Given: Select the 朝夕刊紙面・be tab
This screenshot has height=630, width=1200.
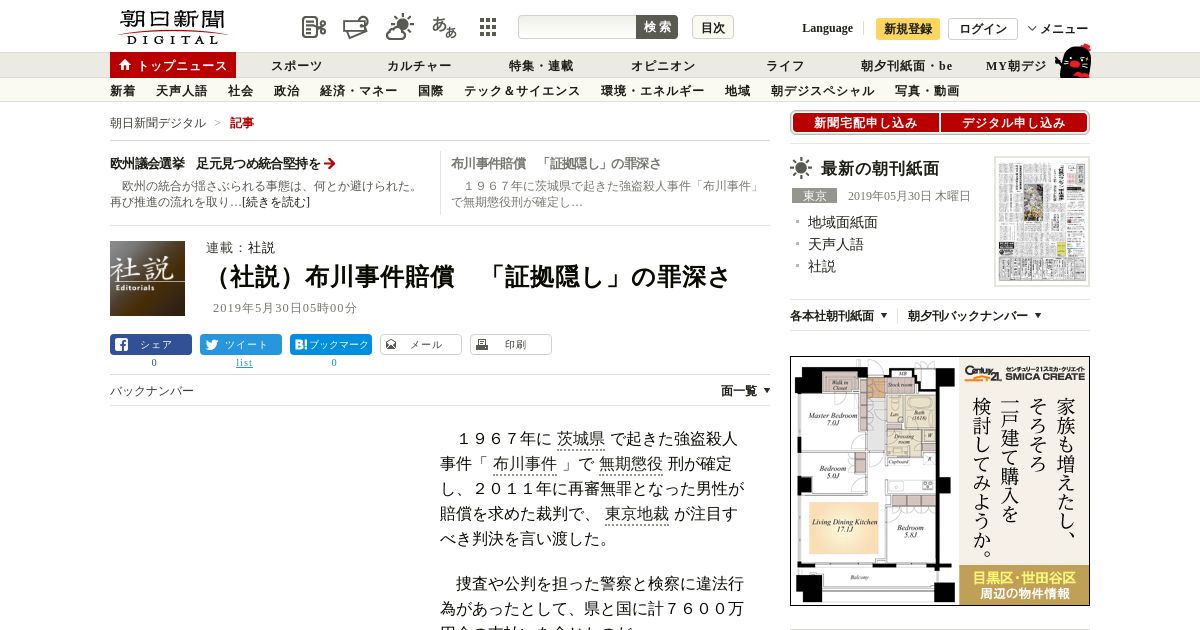Looking at the screenshot, I should pos(907,65).
